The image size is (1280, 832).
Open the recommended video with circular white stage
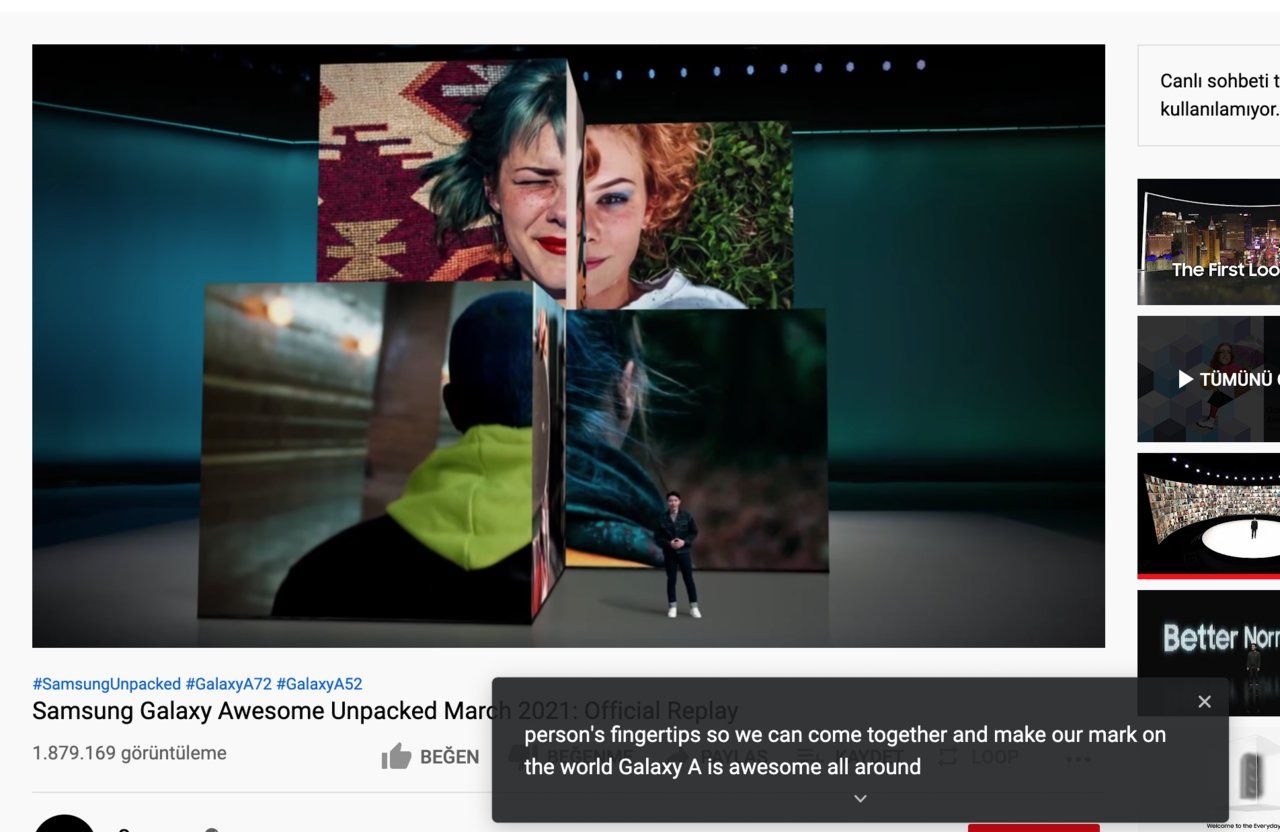pos(1208,516)
